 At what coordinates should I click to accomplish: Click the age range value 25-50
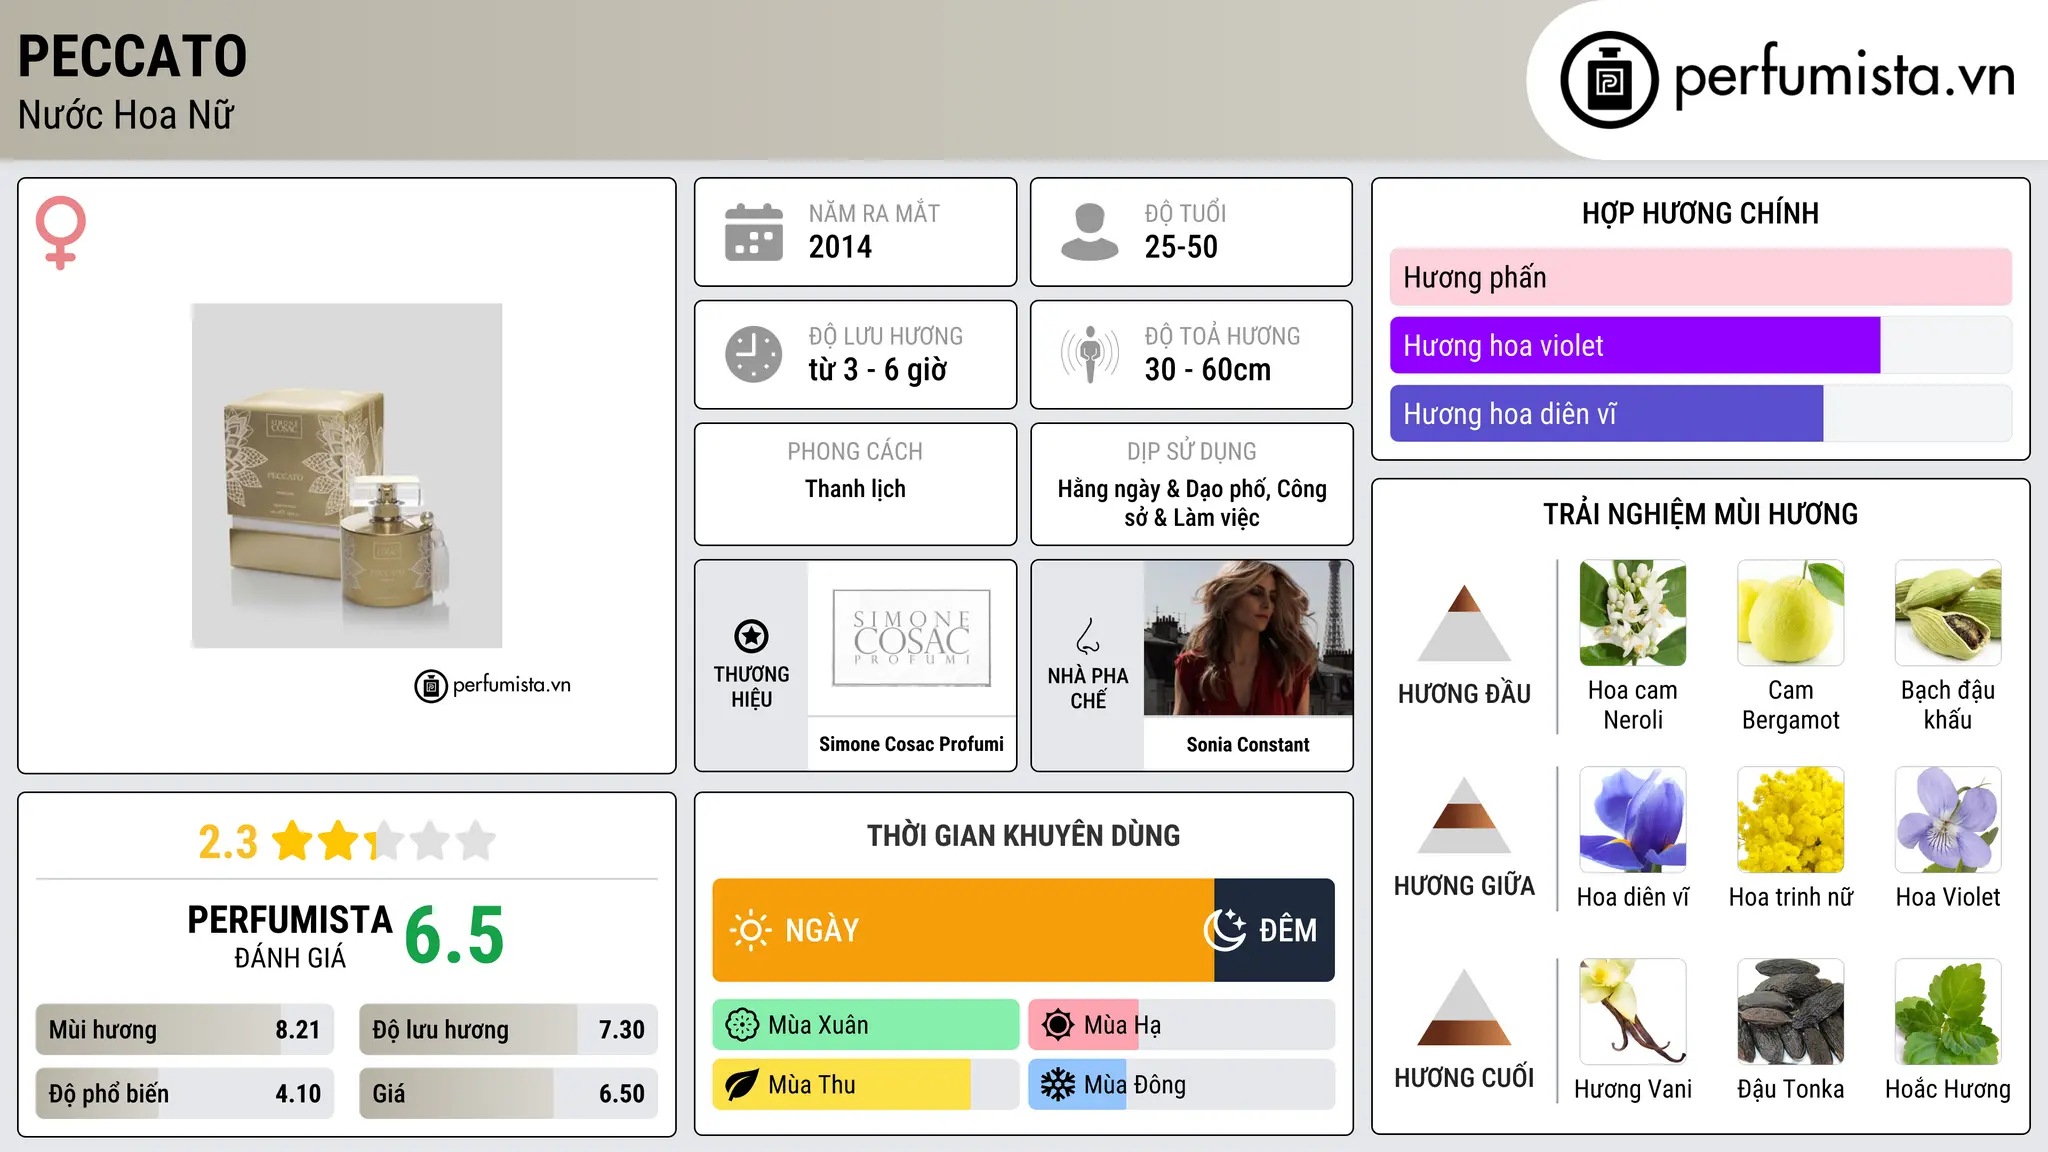coord(1181,247)
